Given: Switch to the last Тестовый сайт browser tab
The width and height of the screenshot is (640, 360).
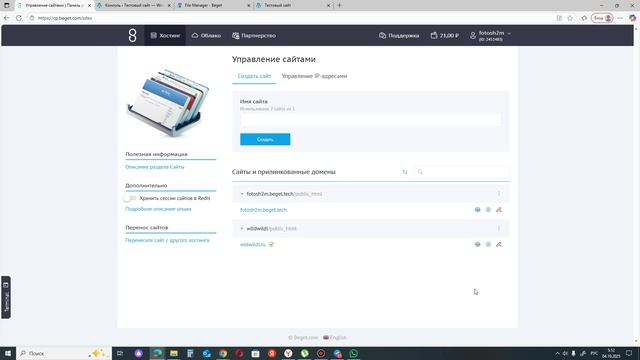Looking at the screenshot, I should [x=293, y=5].
